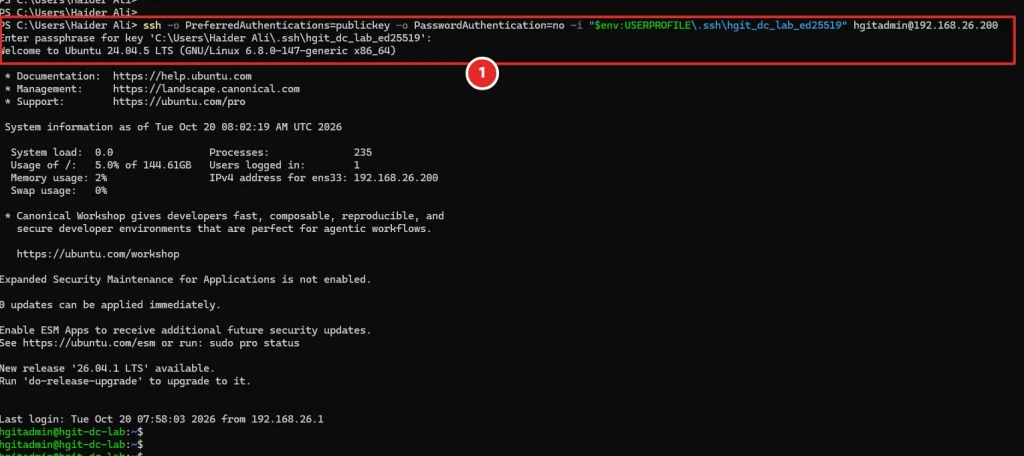This screenshot has width=1024, height=456.
Task: Click 'PreferredAuthentications=publickey' option in ssh command
Action: [287, 25]
